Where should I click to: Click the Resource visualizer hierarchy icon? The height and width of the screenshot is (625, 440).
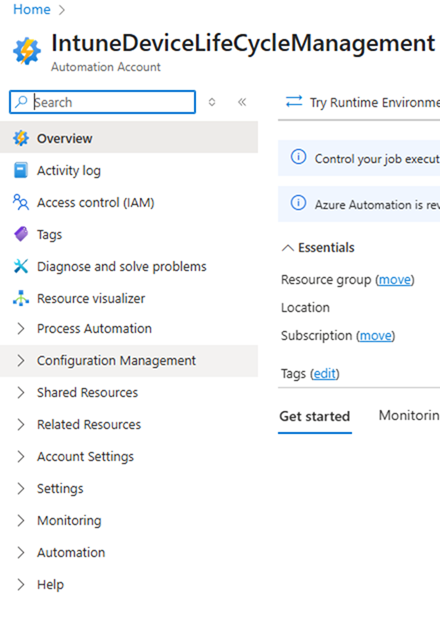[21, 298]
